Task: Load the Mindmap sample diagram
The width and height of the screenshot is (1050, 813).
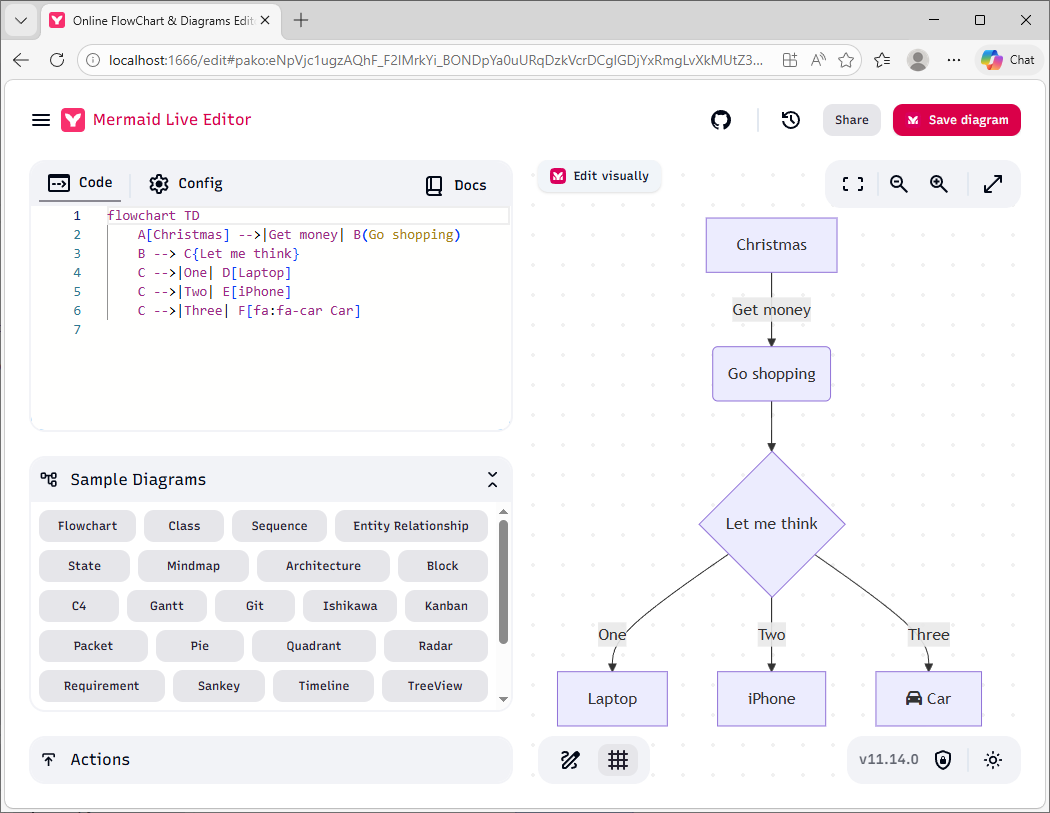Action: (193, 566)
